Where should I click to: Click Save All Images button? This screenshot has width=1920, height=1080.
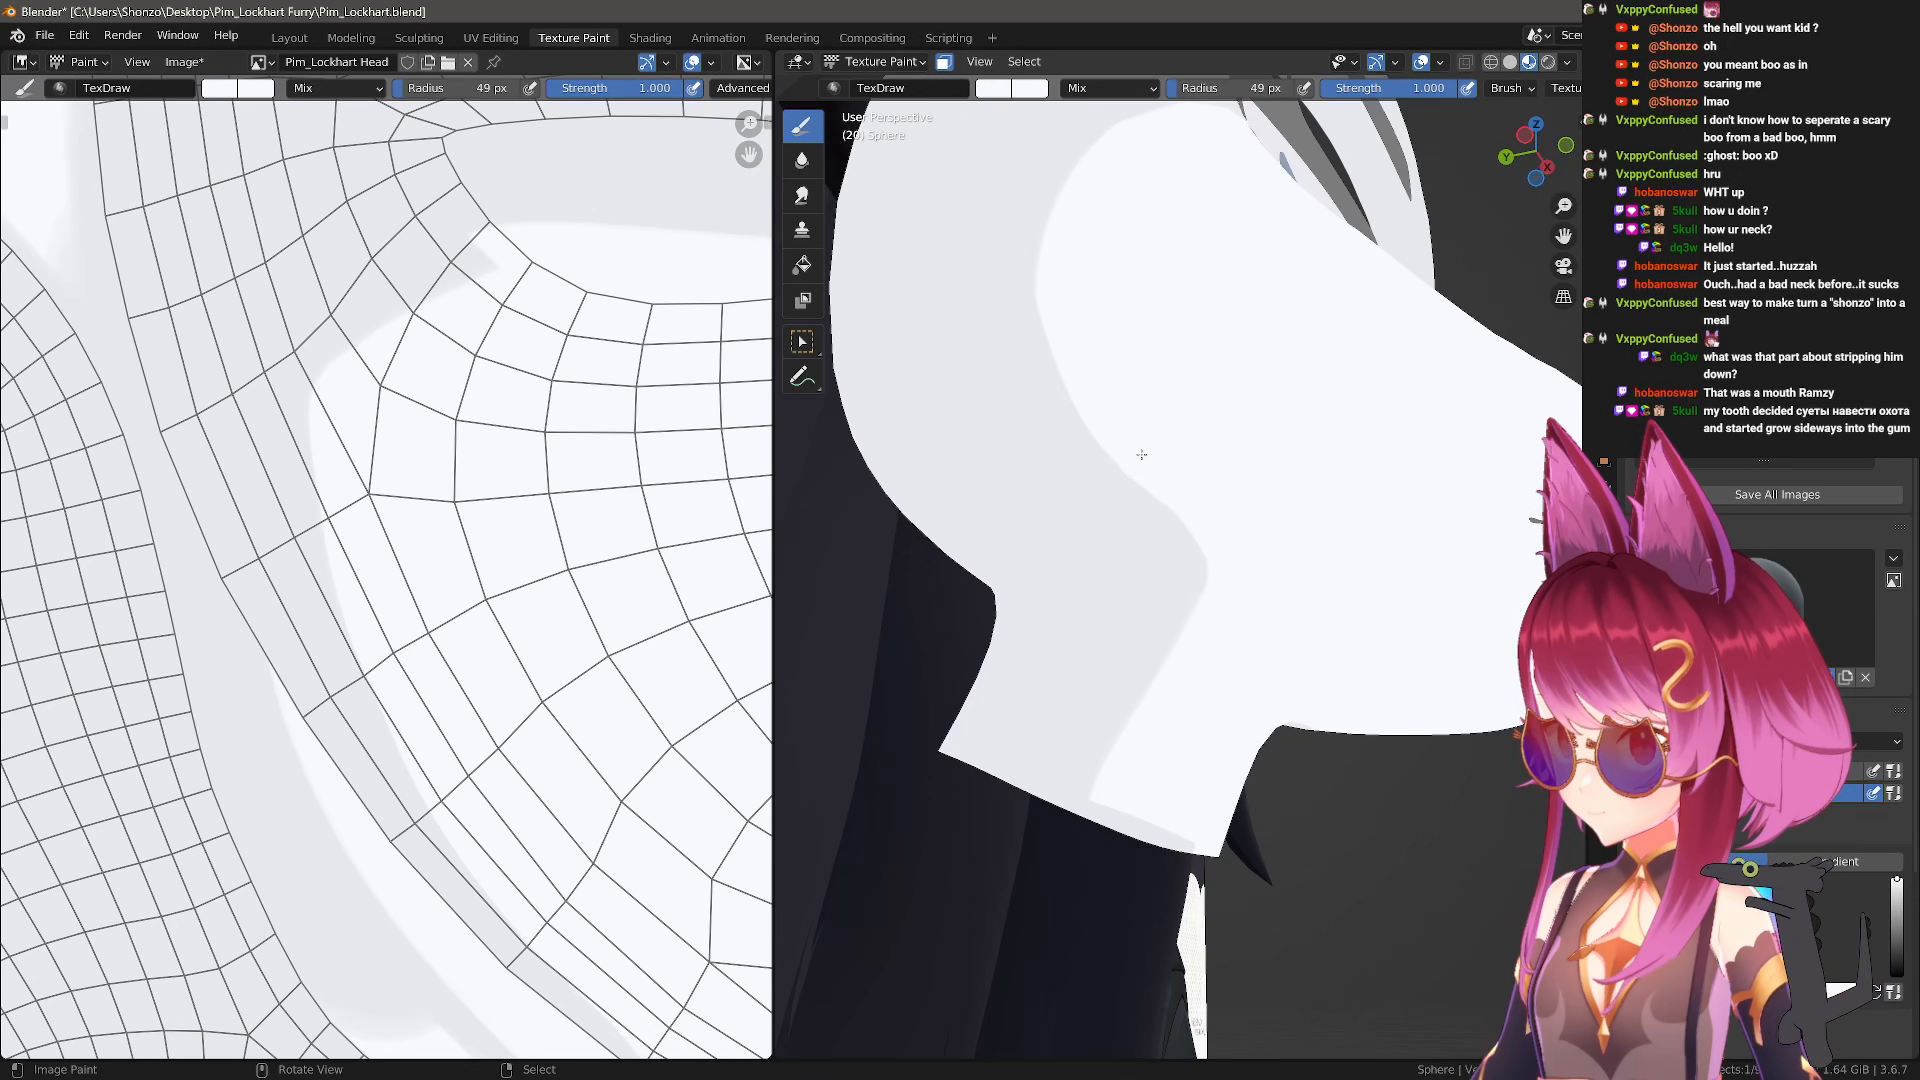pos(1777,495)
